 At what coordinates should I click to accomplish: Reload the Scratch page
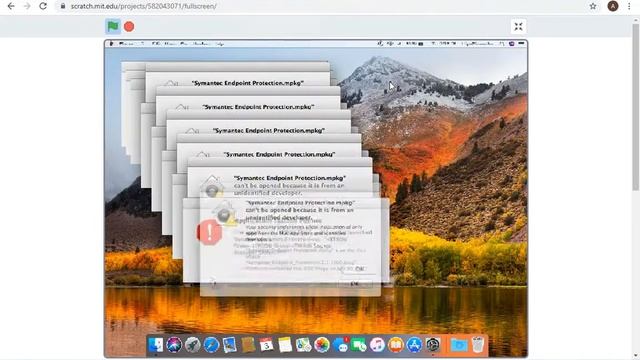[x=43, y=6]
